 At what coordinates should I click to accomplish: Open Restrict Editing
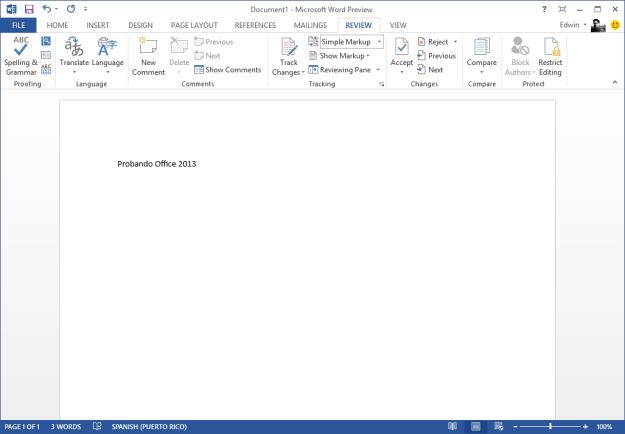[550, 56]
